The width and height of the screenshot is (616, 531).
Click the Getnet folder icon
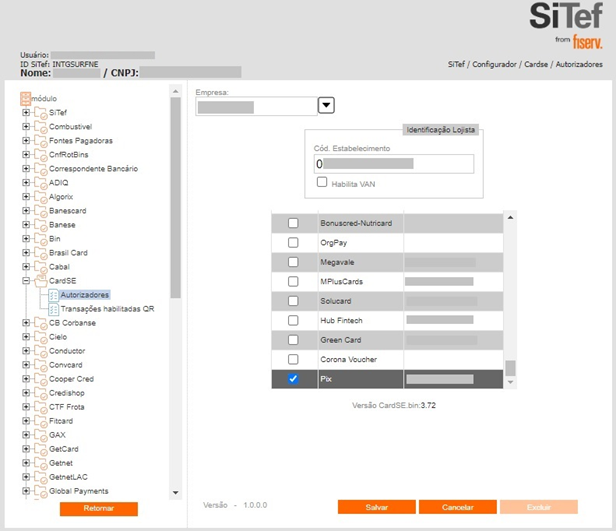pos(40,463)
